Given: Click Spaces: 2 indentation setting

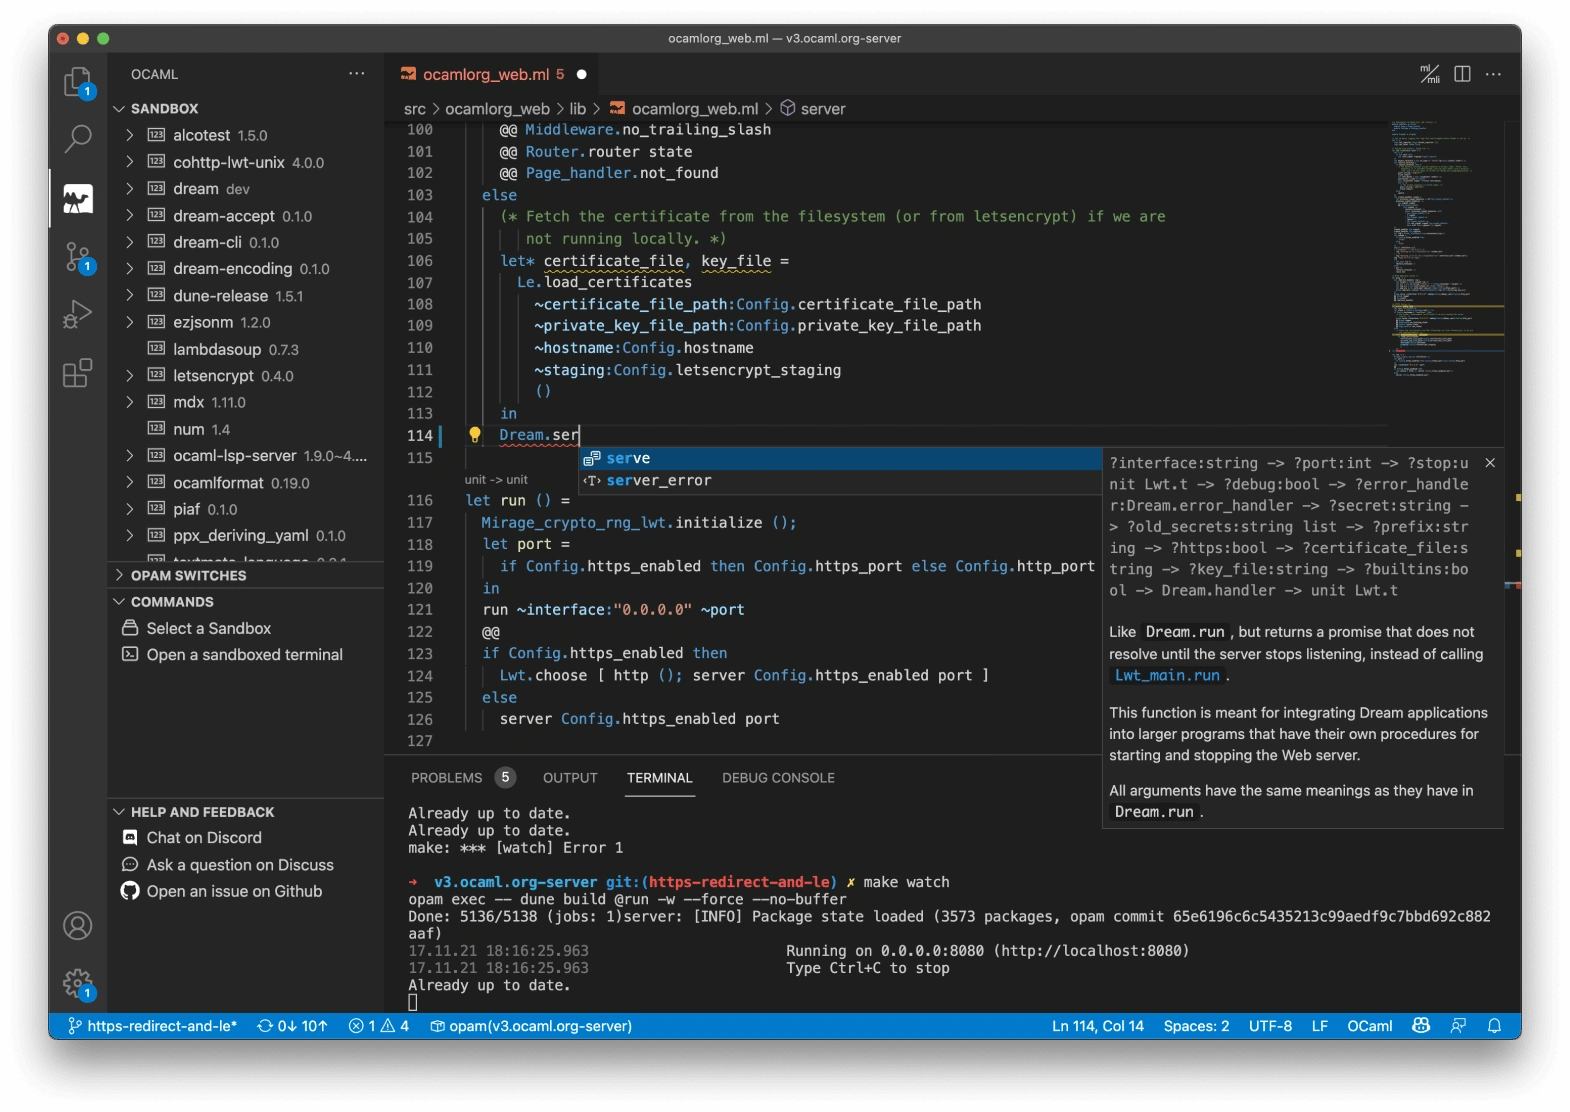Looking at the screenshot, I should [1196, 1026].
